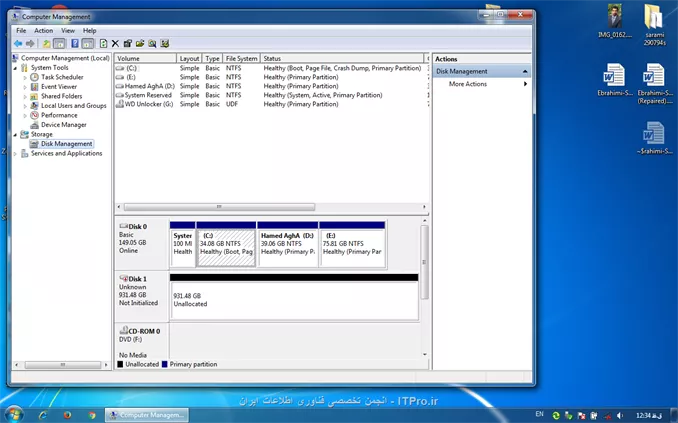
Task: Click the magnifier Explore toolbar icon
Action: click(152, 43)
